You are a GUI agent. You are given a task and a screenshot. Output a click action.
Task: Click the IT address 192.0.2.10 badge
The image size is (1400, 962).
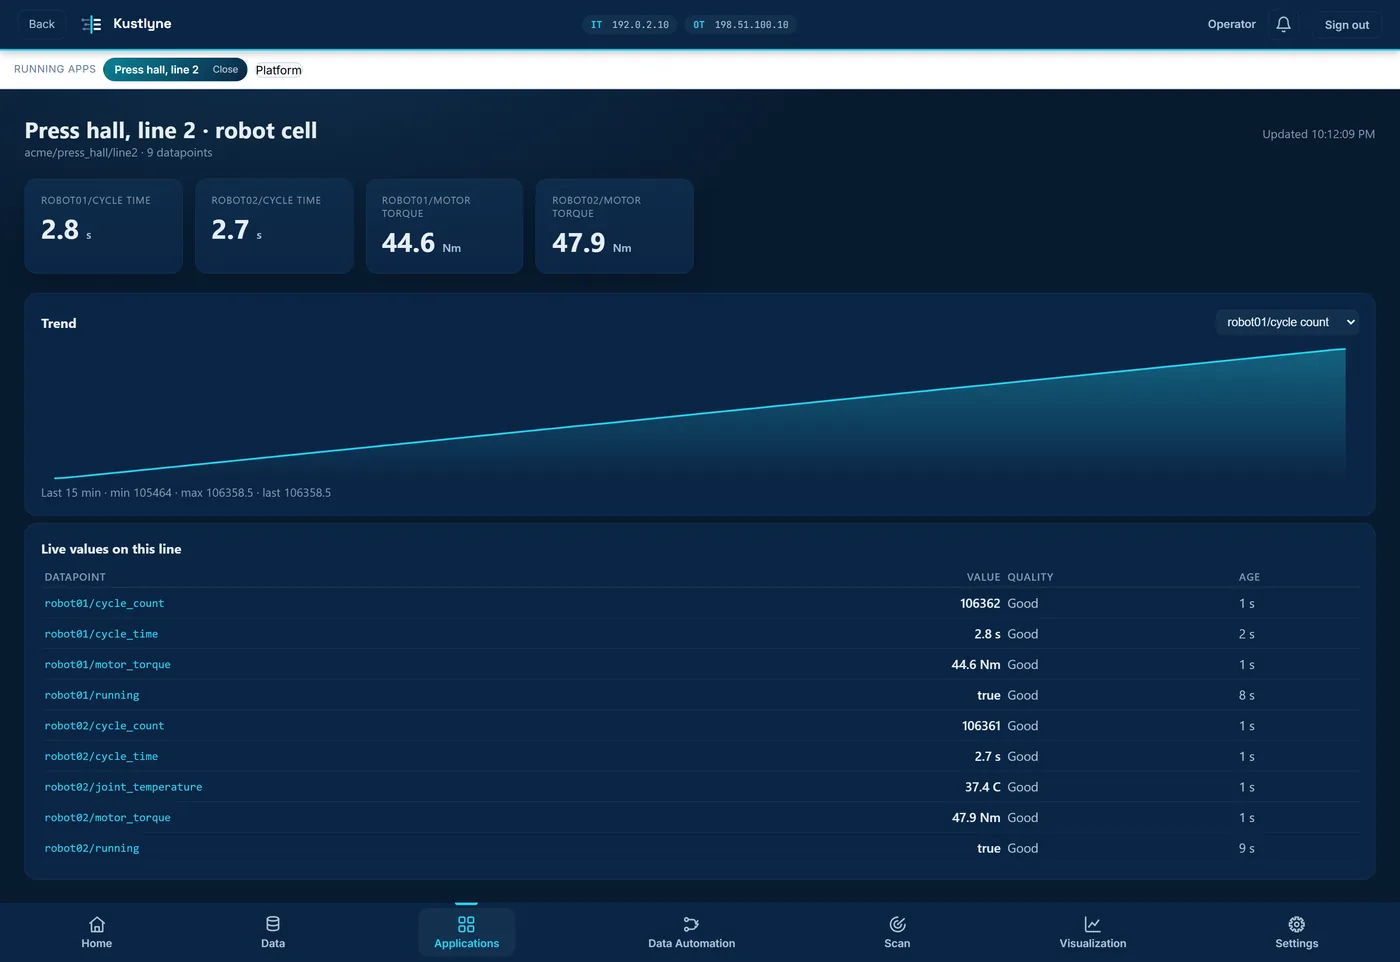[630, 25]
